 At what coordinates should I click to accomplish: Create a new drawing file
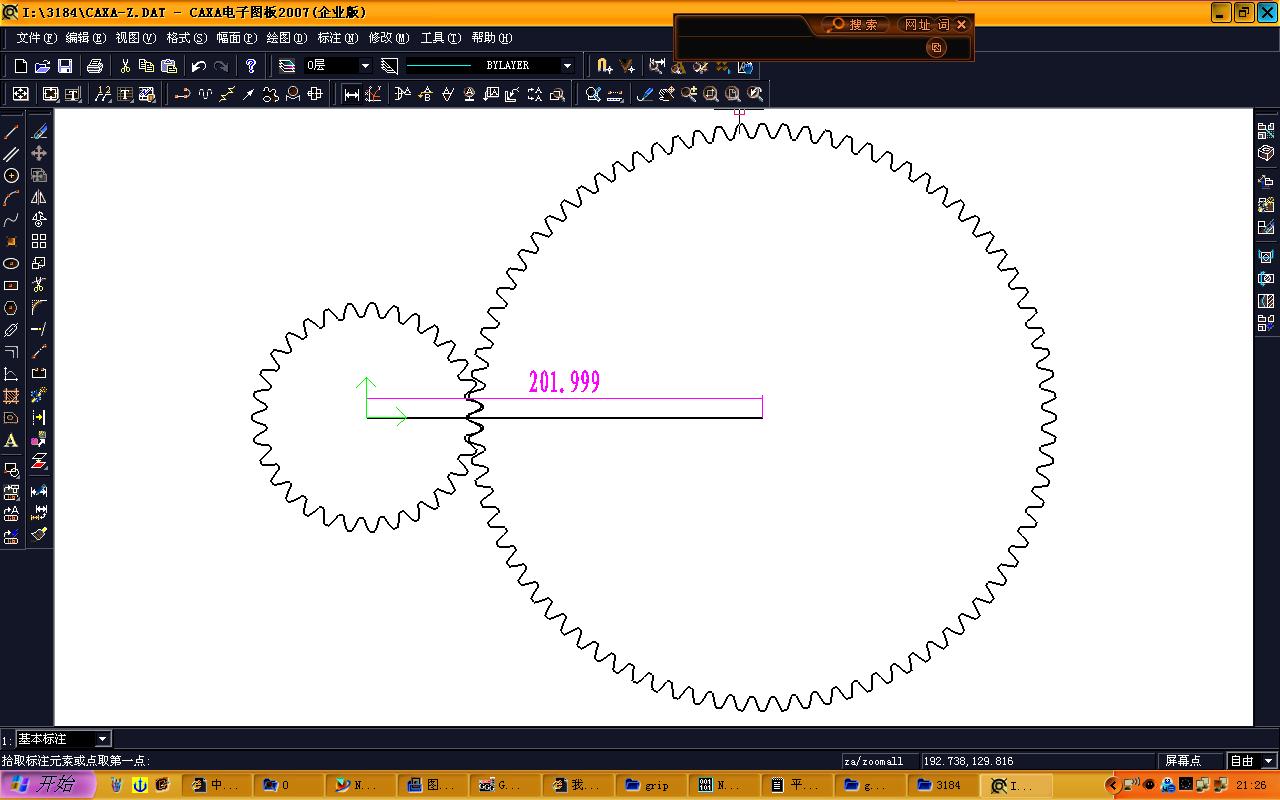20,66
